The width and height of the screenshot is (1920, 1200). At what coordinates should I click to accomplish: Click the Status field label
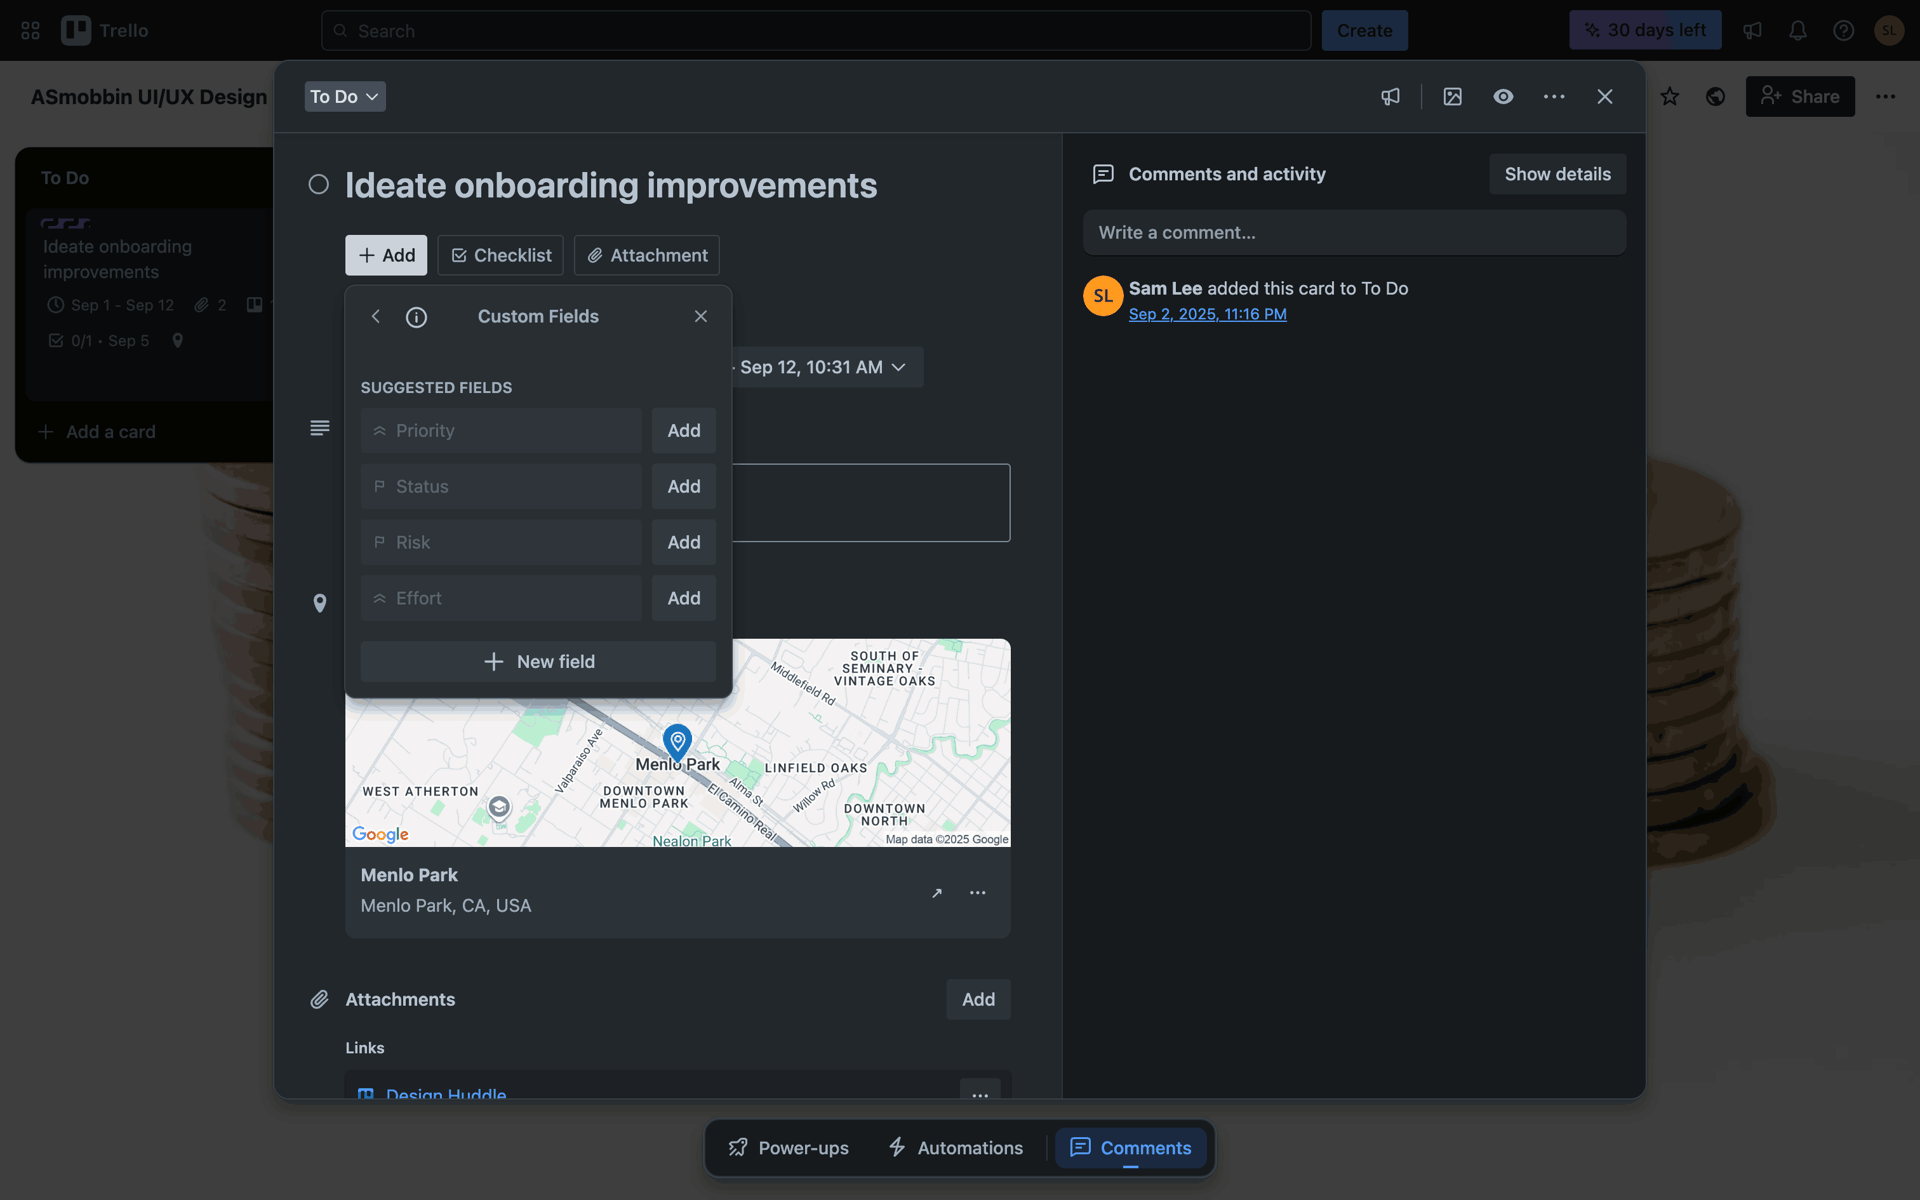[x=501, y=486]
